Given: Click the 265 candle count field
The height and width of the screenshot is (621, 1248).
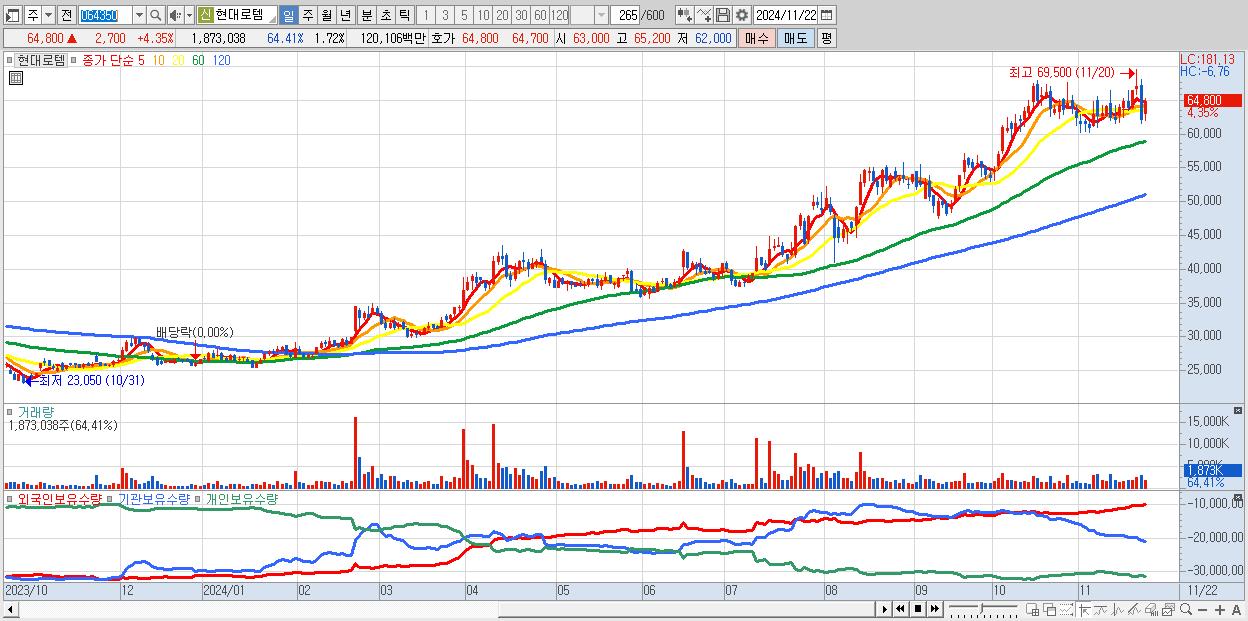Looking at the screenshot, I should (625, 15).
